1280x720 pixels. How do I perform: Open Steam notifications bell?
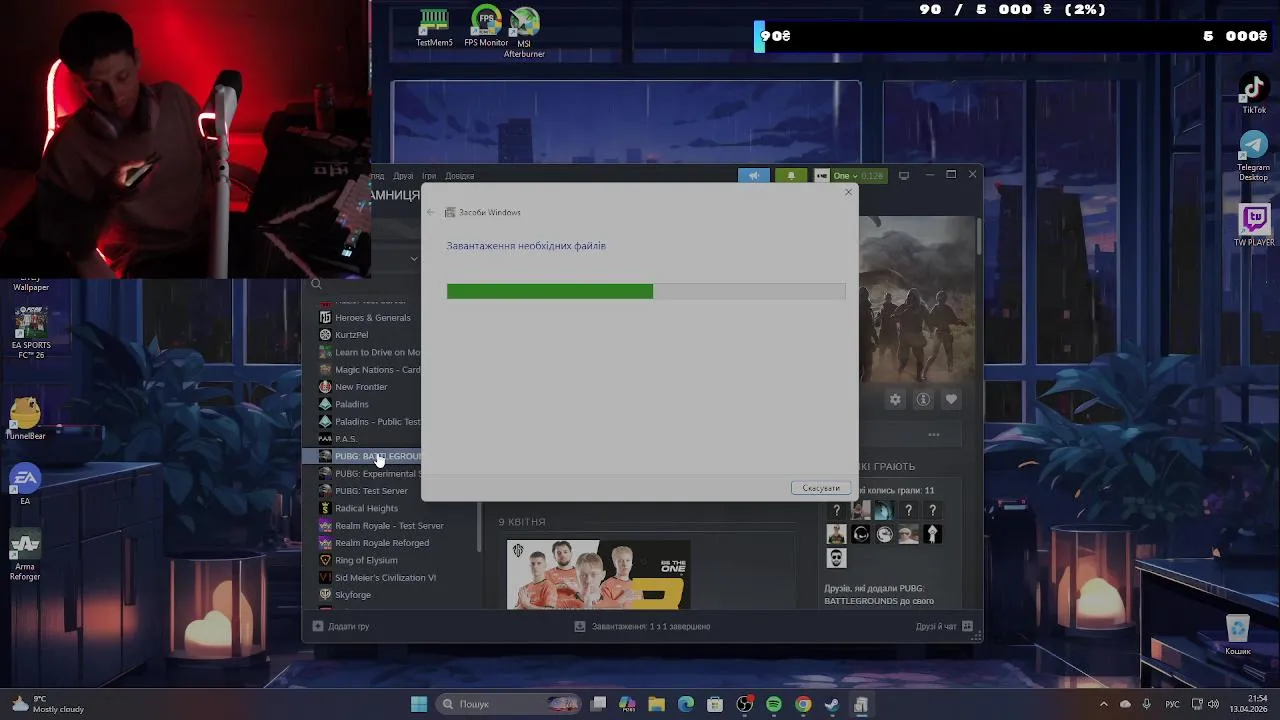[x=790, y=175]
